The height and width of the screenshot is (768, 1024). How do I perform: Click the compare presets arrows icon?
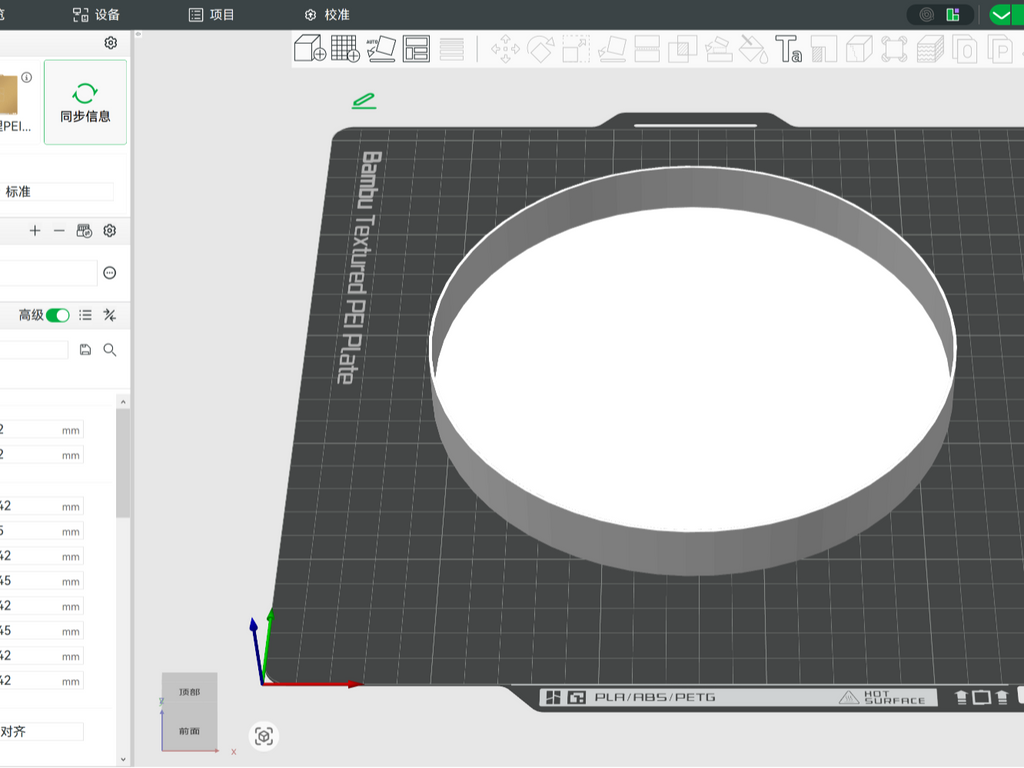tap(110, 315)
